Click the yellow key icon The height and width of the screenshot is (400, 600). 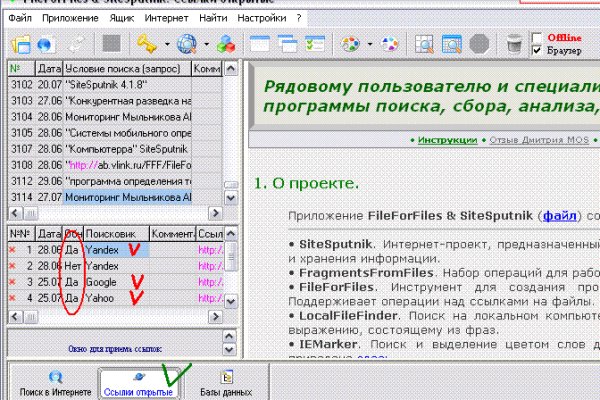tap(146, 44)
